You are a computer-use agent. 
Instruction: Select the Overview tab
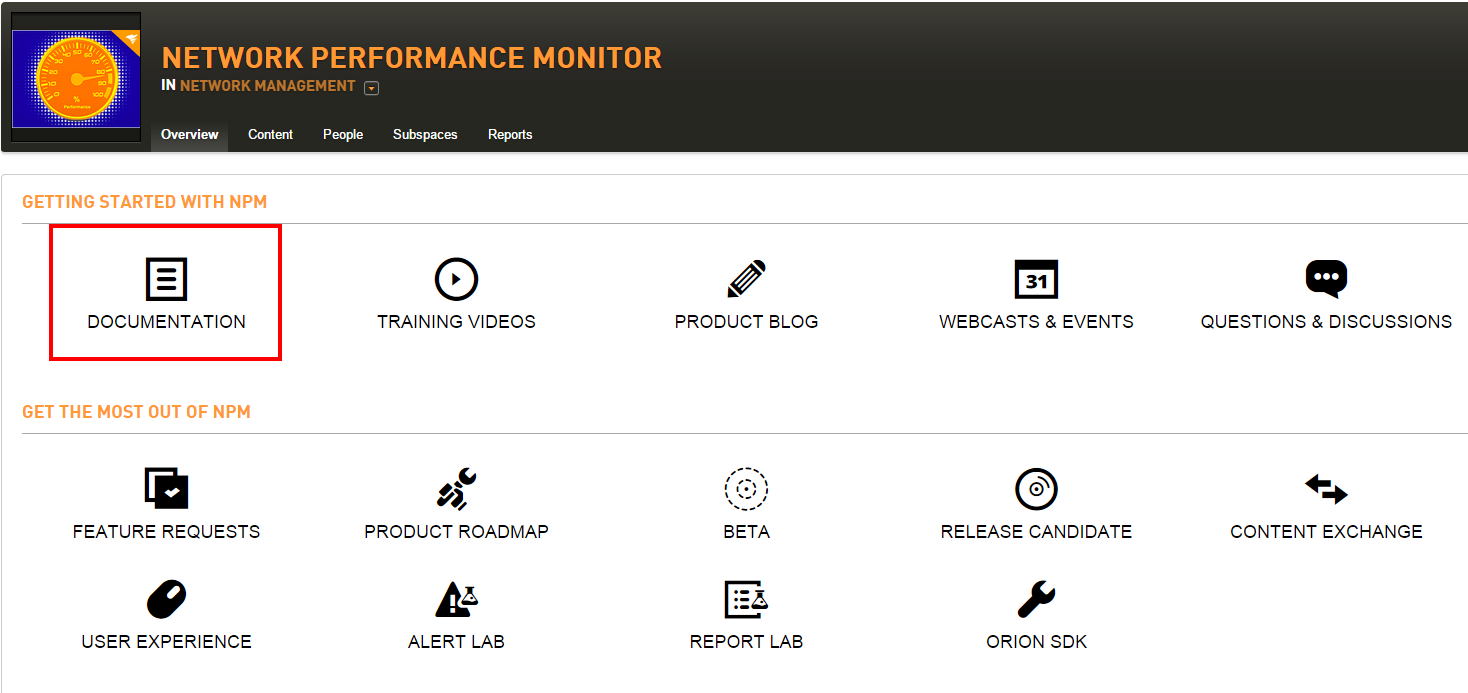pos(189,134)
